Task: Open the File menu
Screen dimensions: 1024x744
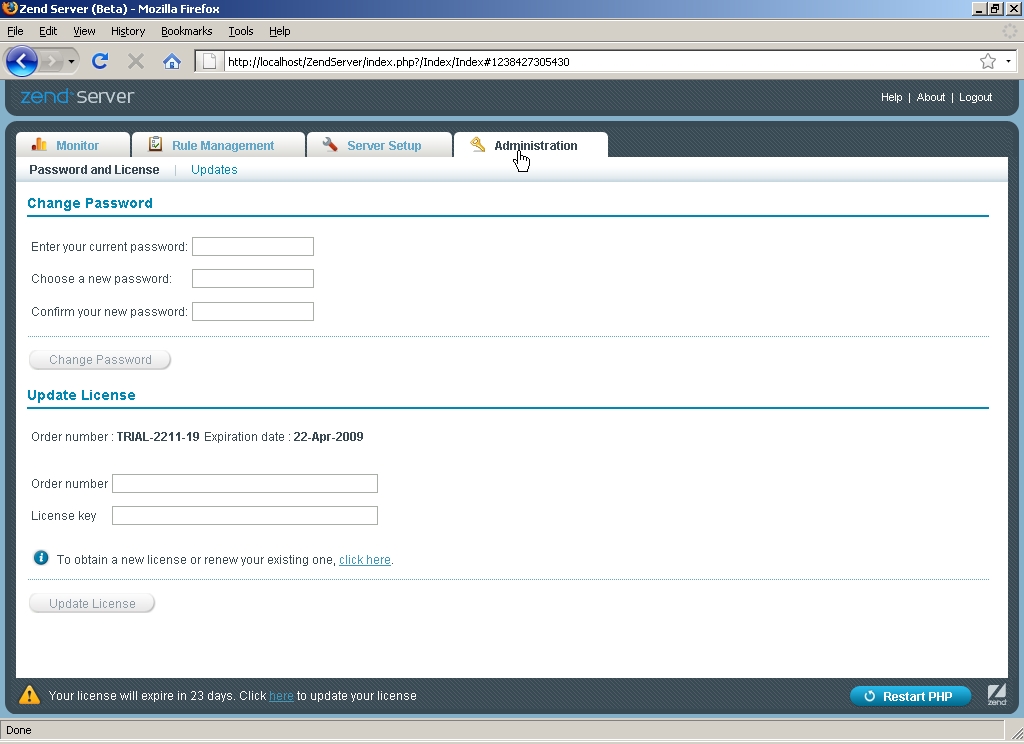Action: tap(15, 31)
